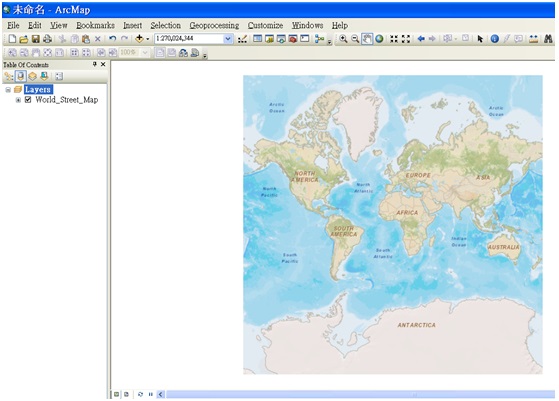Screen dimensions: 559x401
Task: List By Drawing Order in TOC
Action: (x=9, y=76)
